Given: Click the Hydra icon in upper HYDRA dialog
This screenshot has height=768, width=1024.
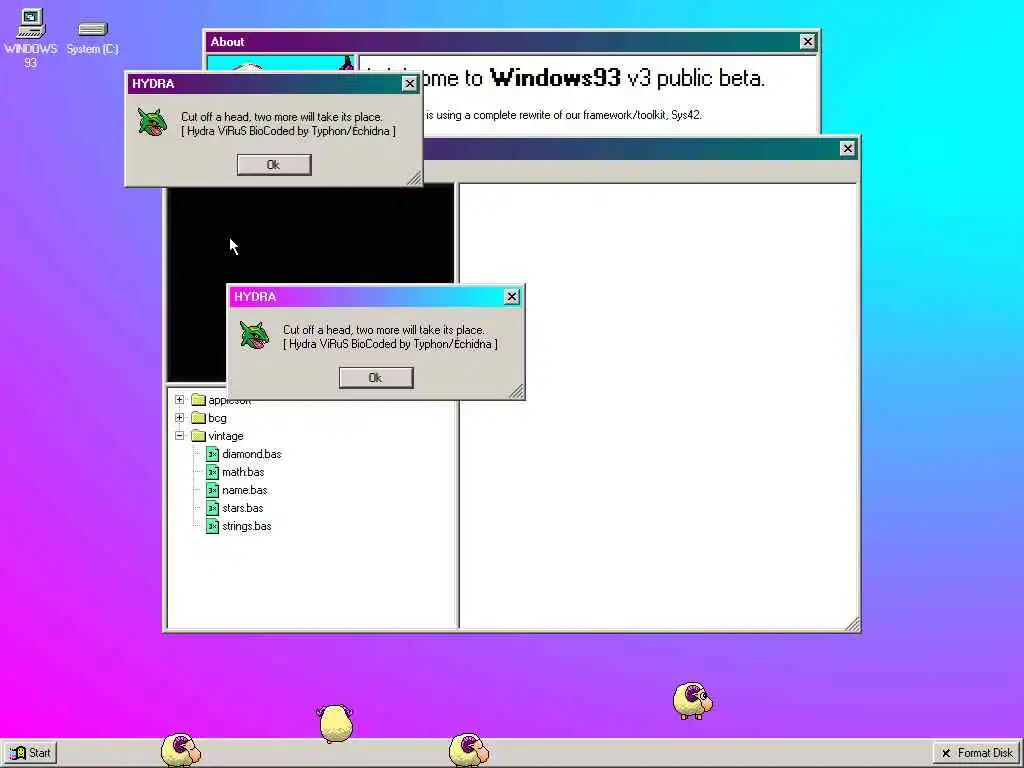Looking at the screenshot, I should [152, 122].
